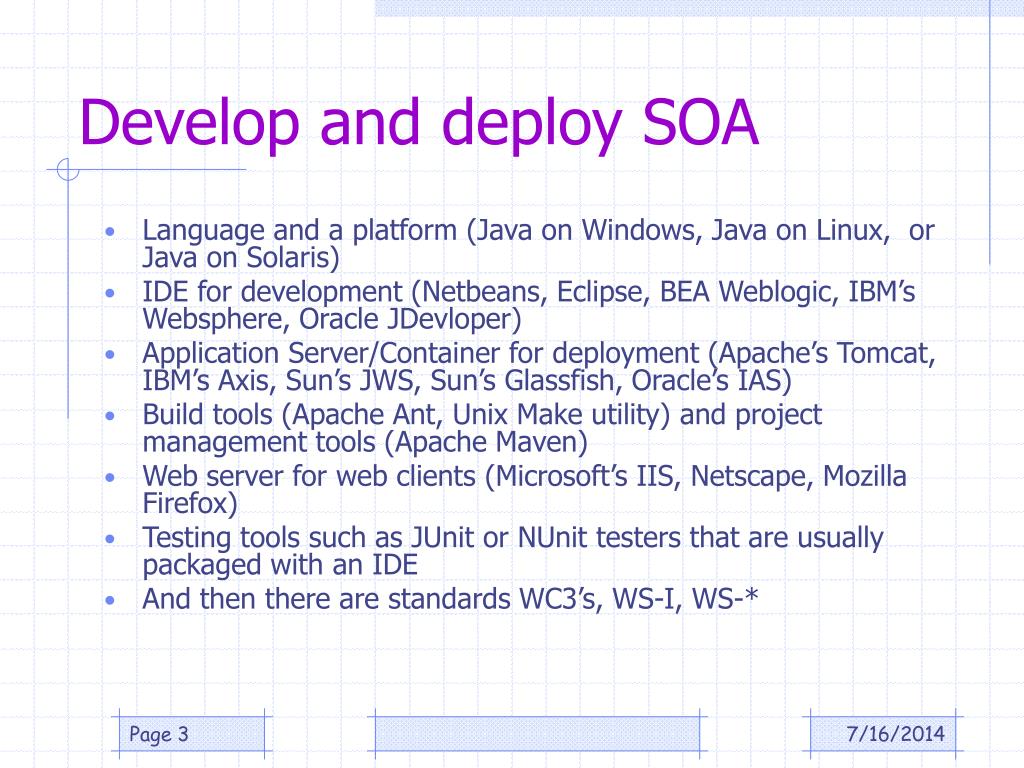This screenshot has width=1024, height=768.
Task: Select the 'Testing tools such as JUnit' line
Action: pyautogui.click(x=513, y=538)
